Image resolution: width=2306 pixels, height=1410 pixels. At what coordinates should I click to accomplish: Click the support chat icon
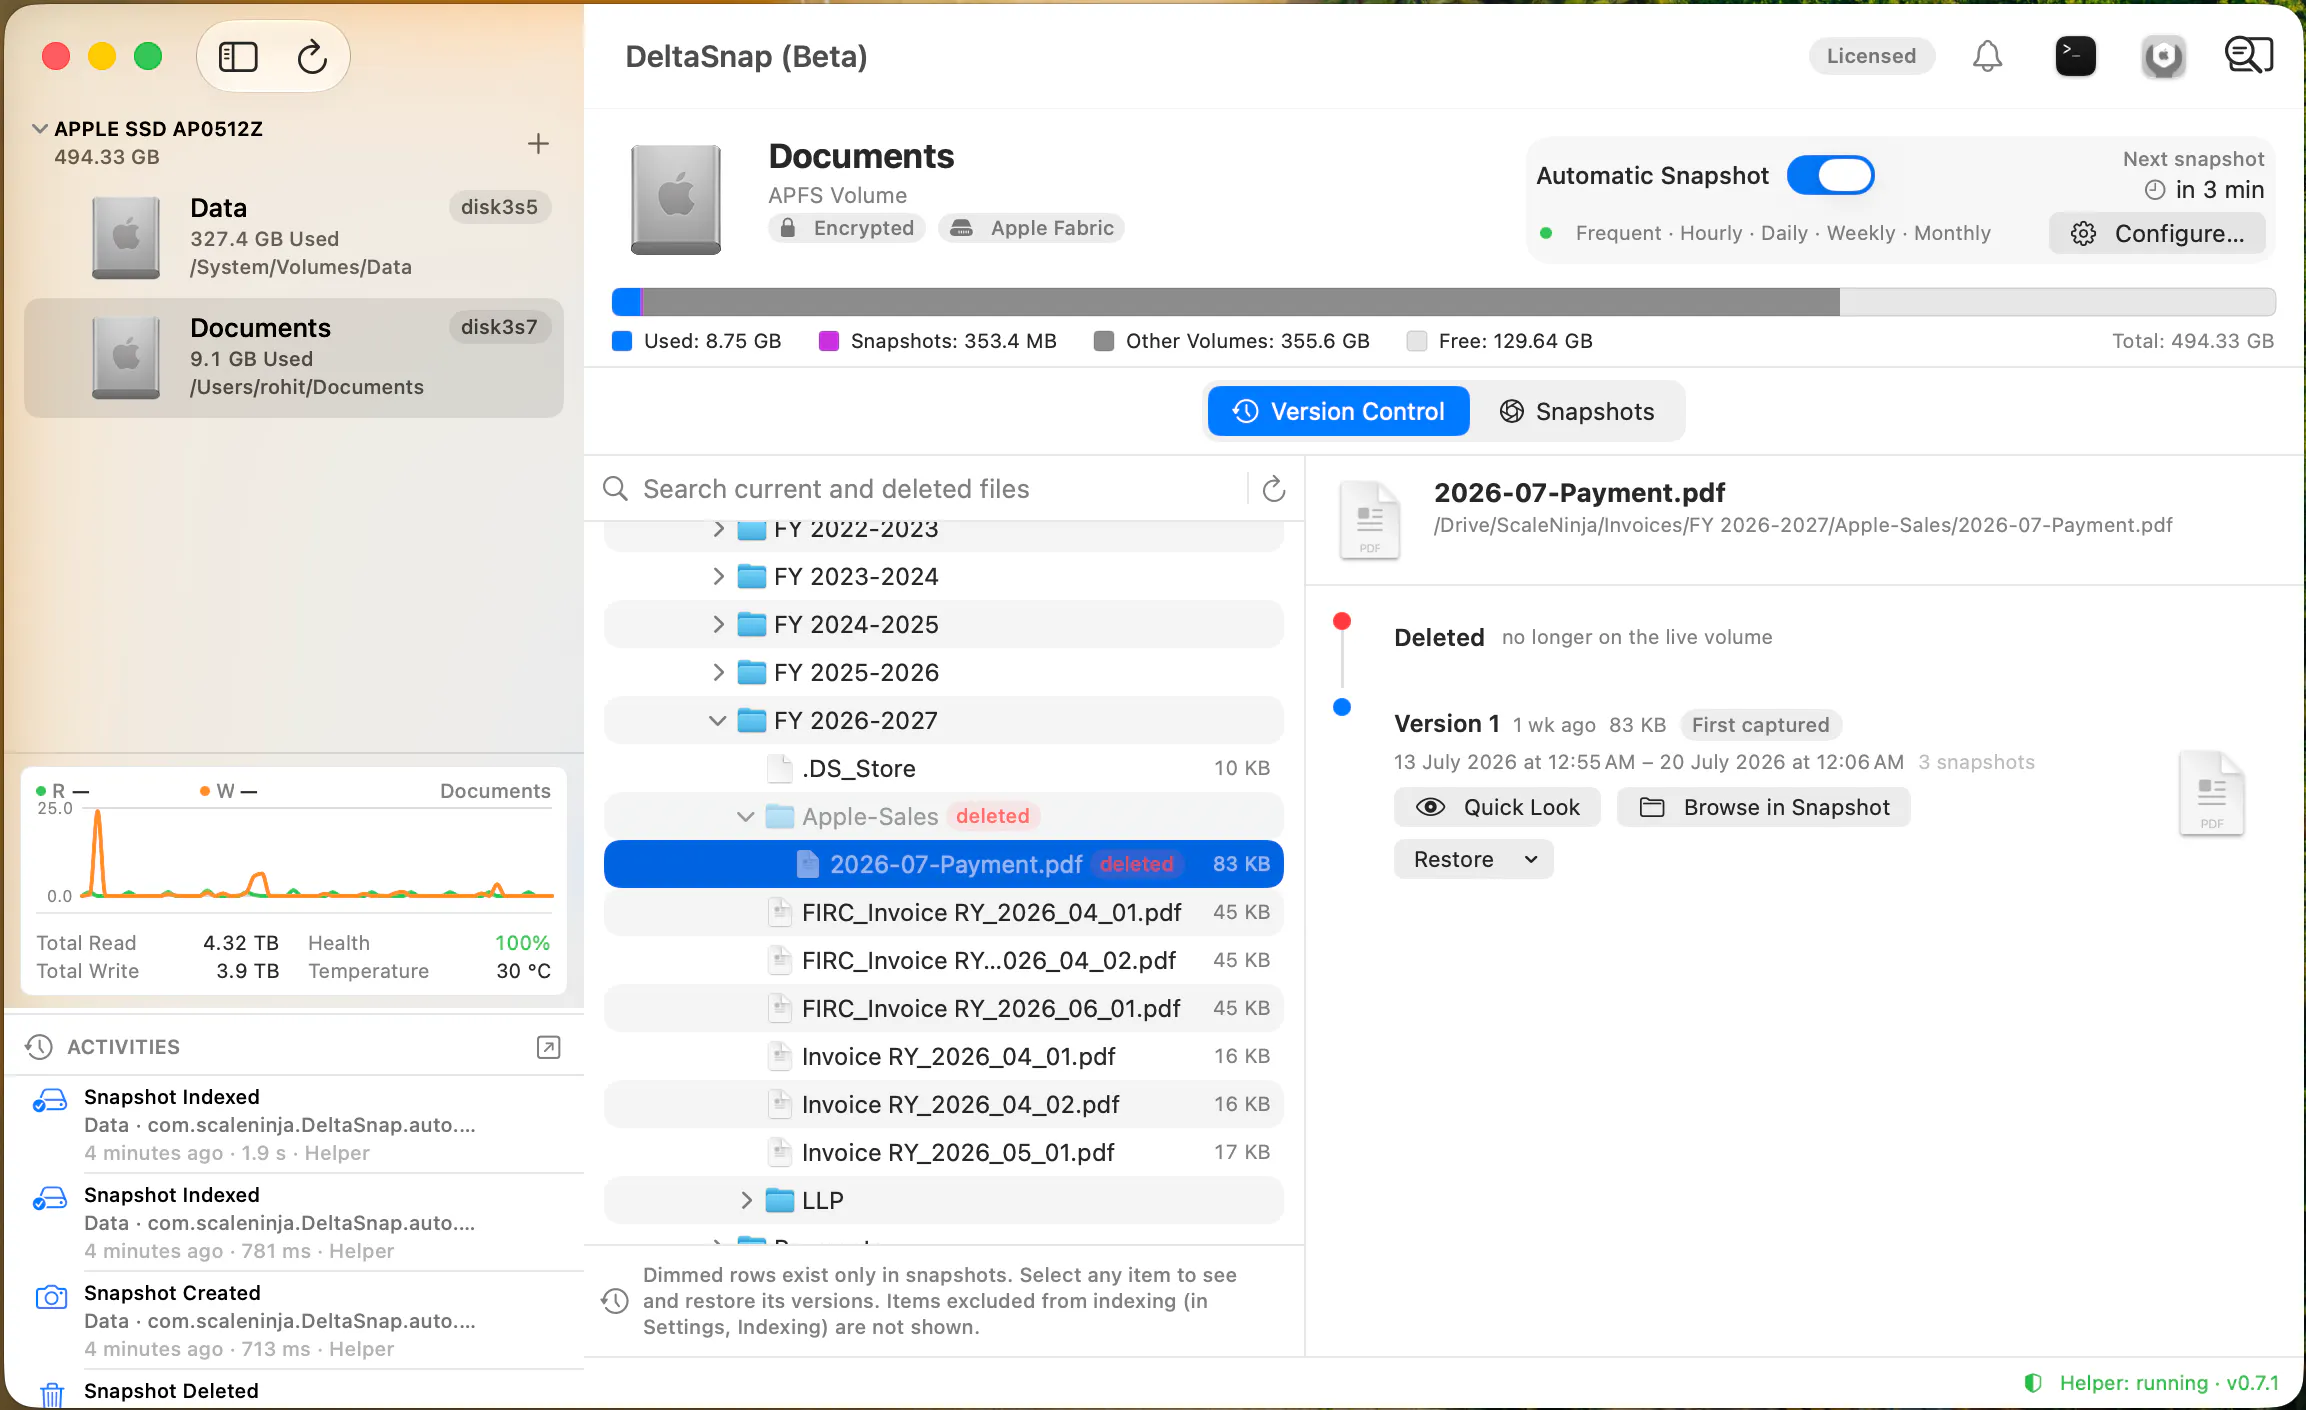tap(2248, 56)
